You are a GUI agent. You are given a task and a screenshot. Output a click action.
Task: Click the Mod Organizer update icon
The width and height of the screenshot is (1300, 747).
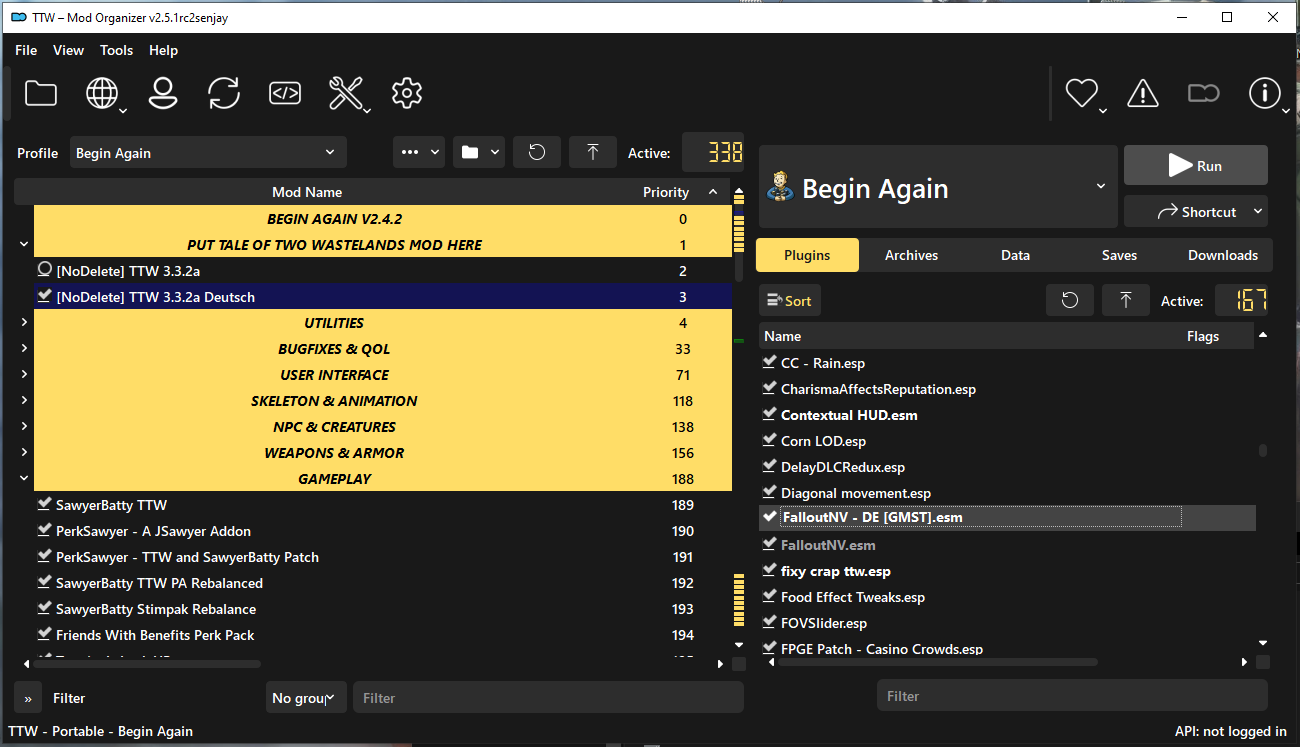tap(1203, 93)
